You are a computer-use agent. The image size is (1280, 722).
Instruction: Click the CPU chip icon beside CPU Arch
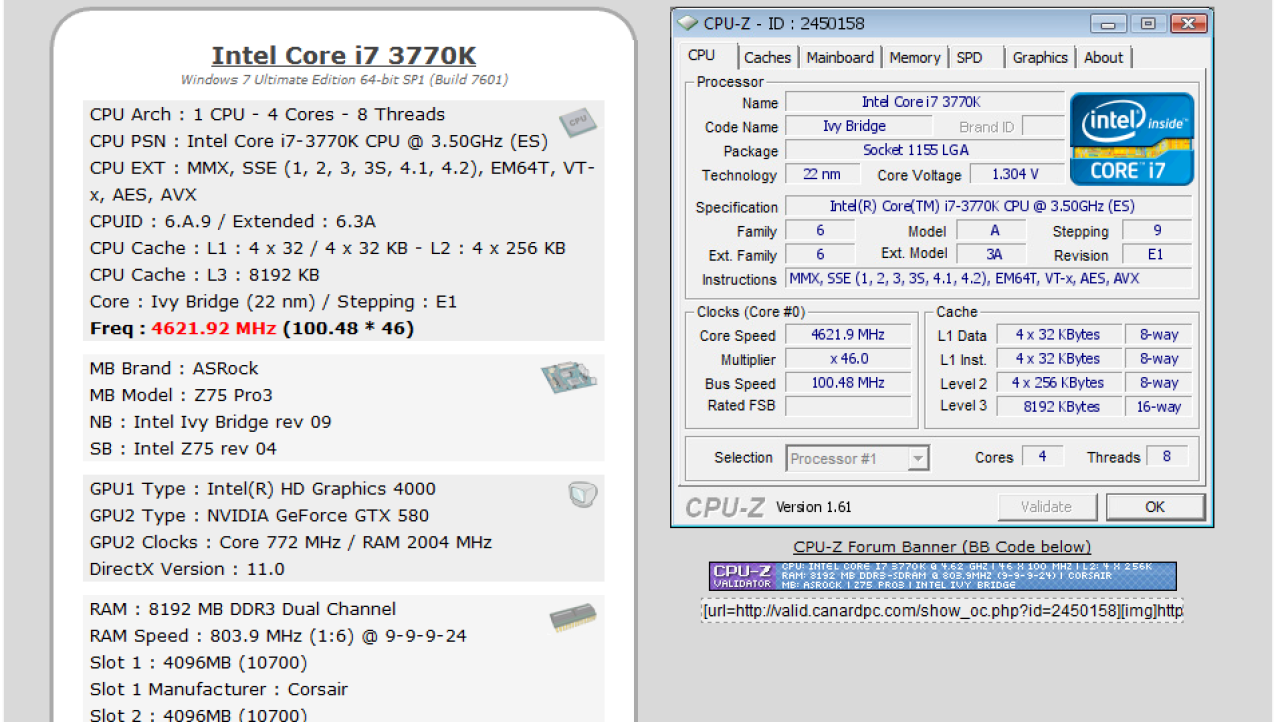pos(578,121)
